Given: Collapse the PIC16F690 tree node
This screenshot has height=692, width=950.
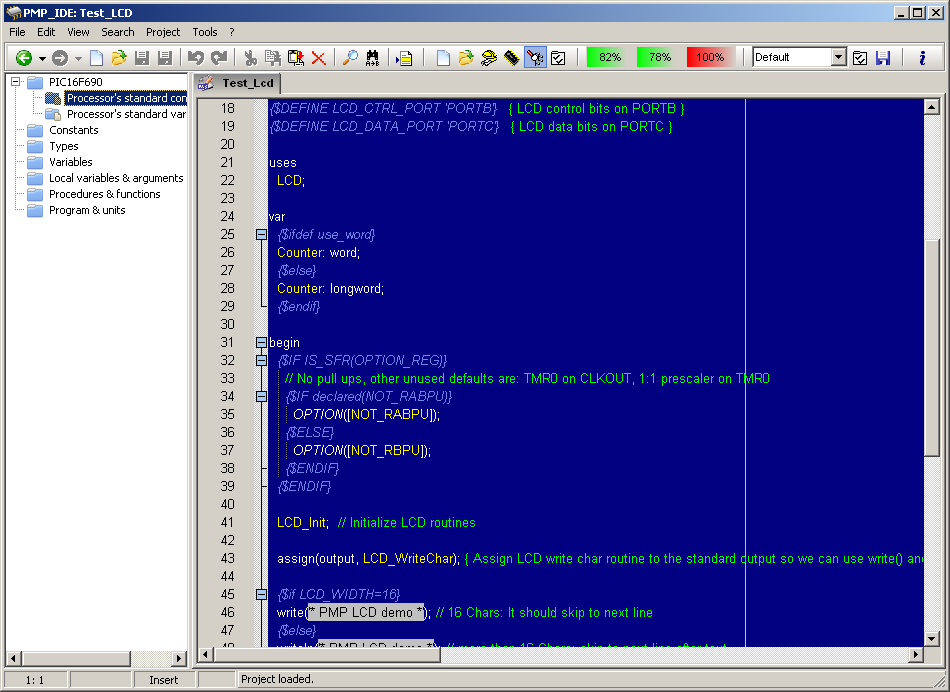Looking at the screenshot, I should pyautogui.click(x=16, y=82).
